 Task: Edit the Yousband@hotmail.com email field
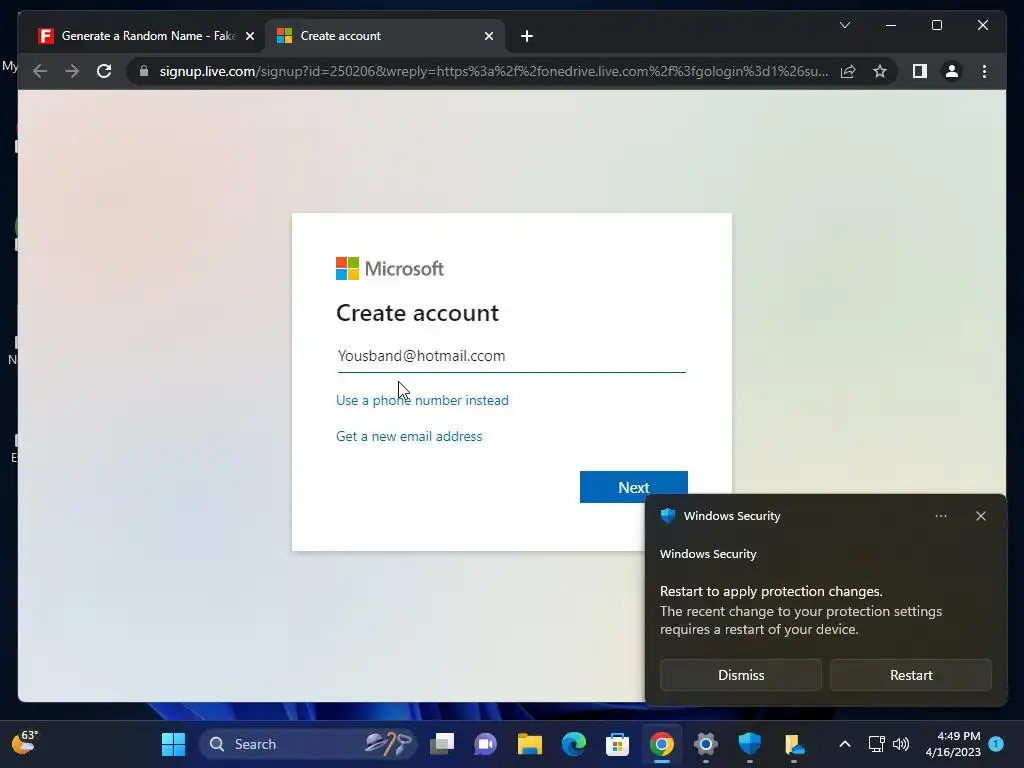point(511,356)
